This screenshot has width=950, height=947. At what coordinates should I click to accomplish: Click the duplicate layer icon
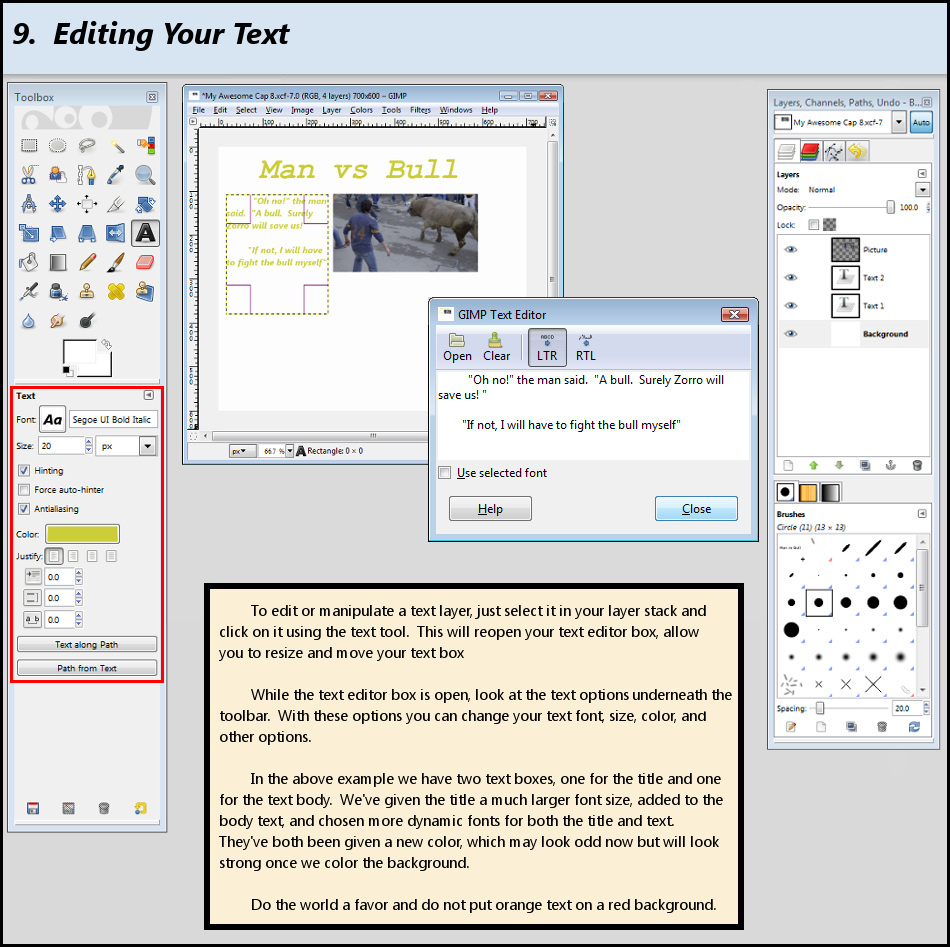[865, 465]
